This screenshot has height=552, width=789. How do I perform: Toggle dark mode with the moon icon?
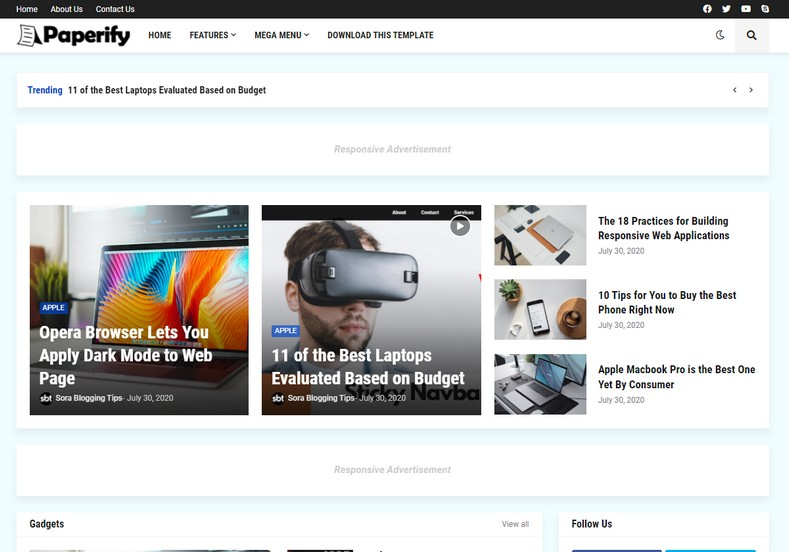click(720, 35)
